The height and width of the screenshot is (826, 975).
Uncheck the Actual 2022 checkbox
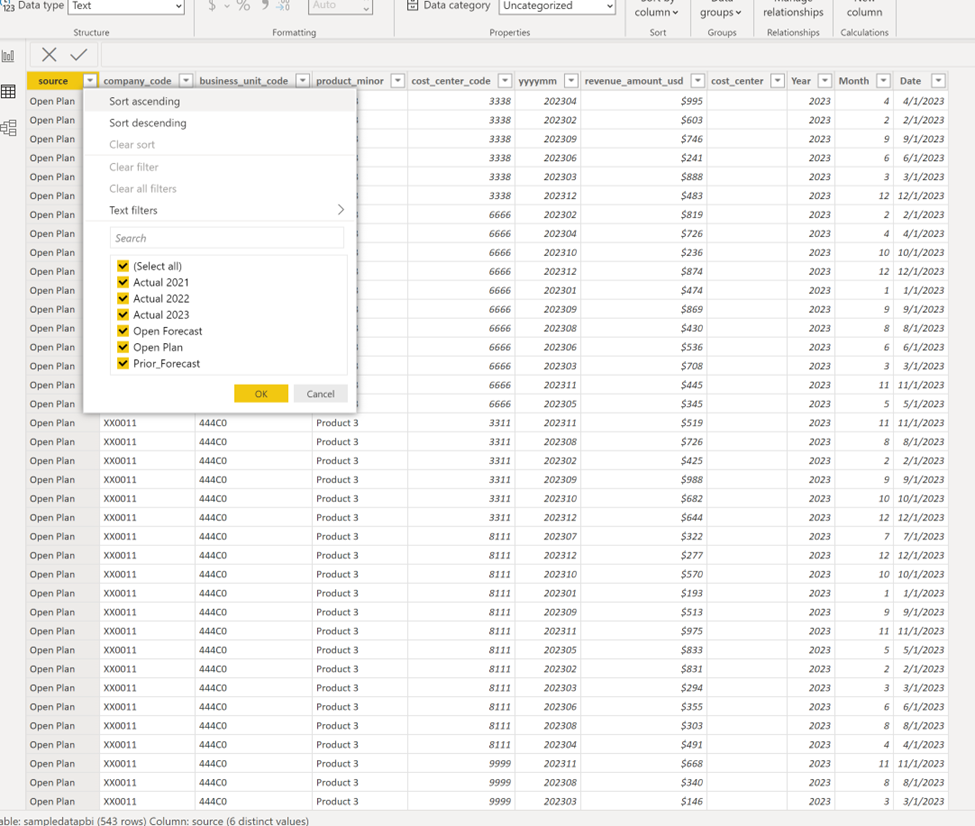click(122, 299)
